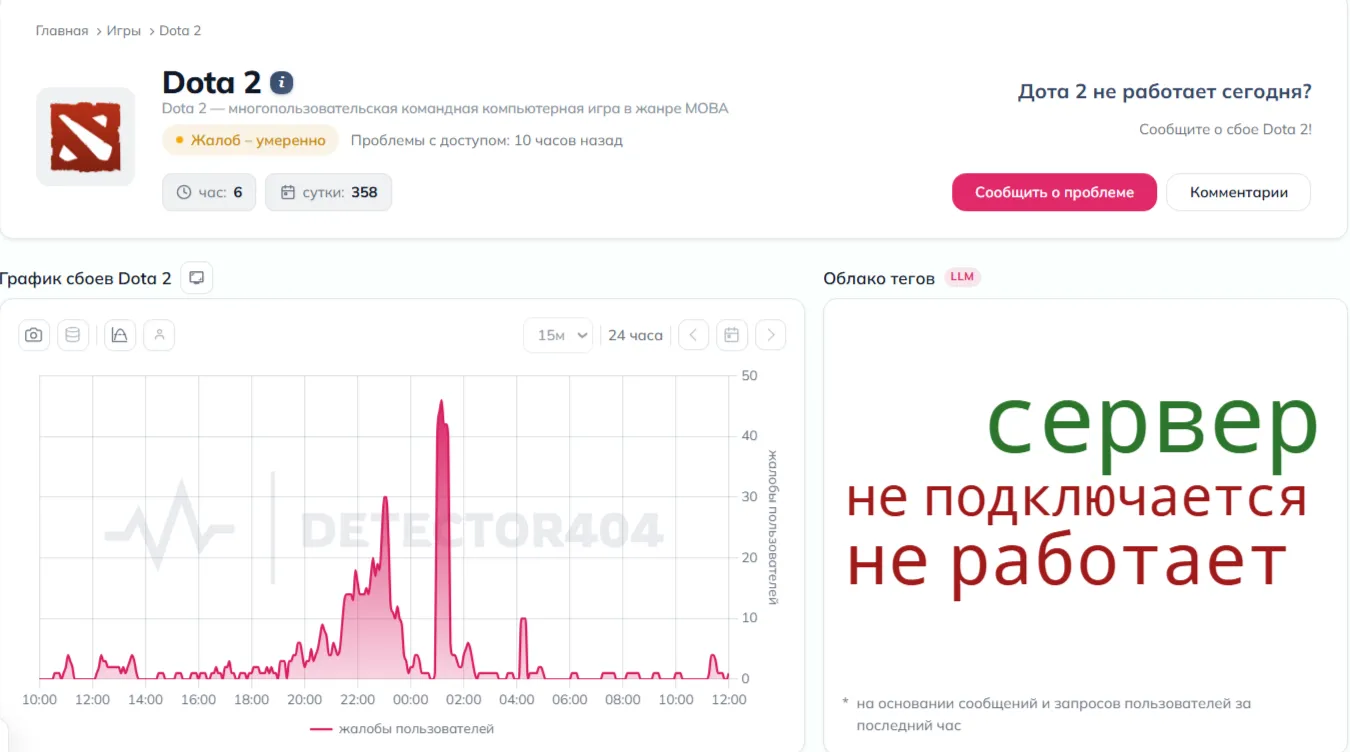Open the calendar date picker icon

click(x=732, y=335)
